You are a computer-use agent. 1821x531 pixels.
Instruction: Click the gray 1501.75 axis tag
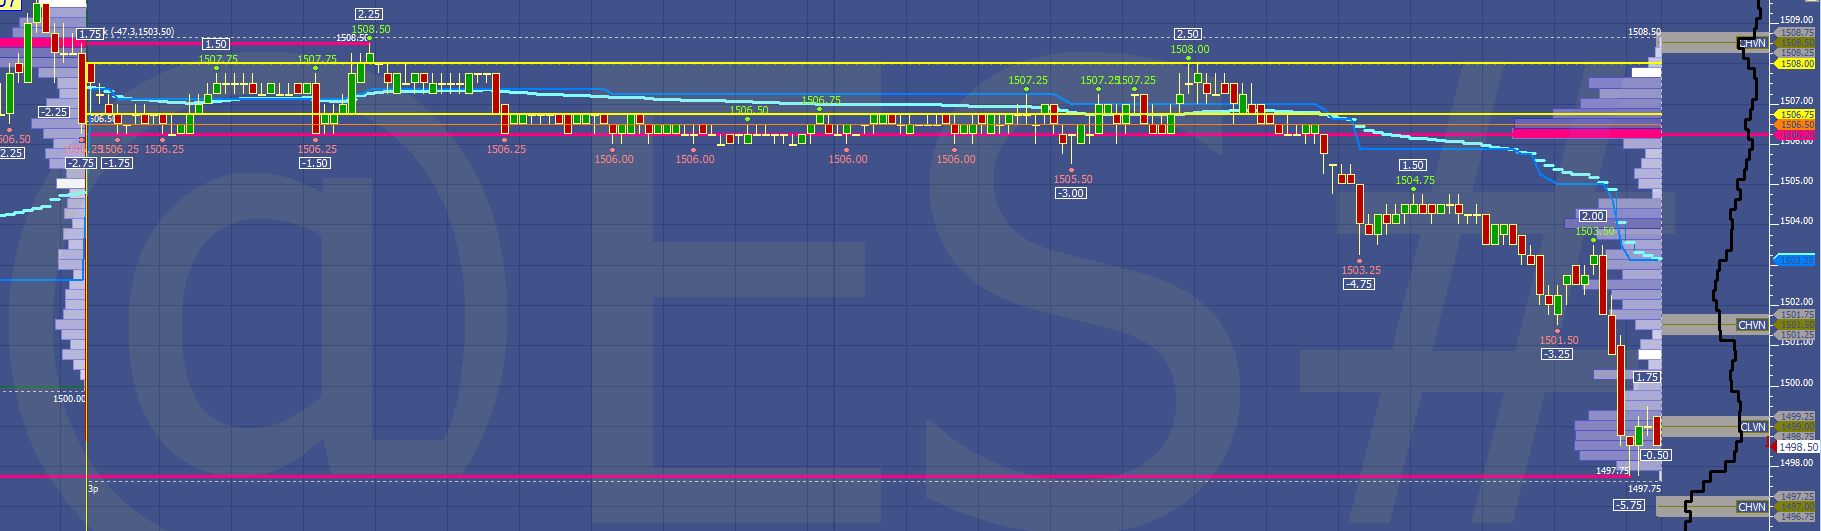point(1796,315)
